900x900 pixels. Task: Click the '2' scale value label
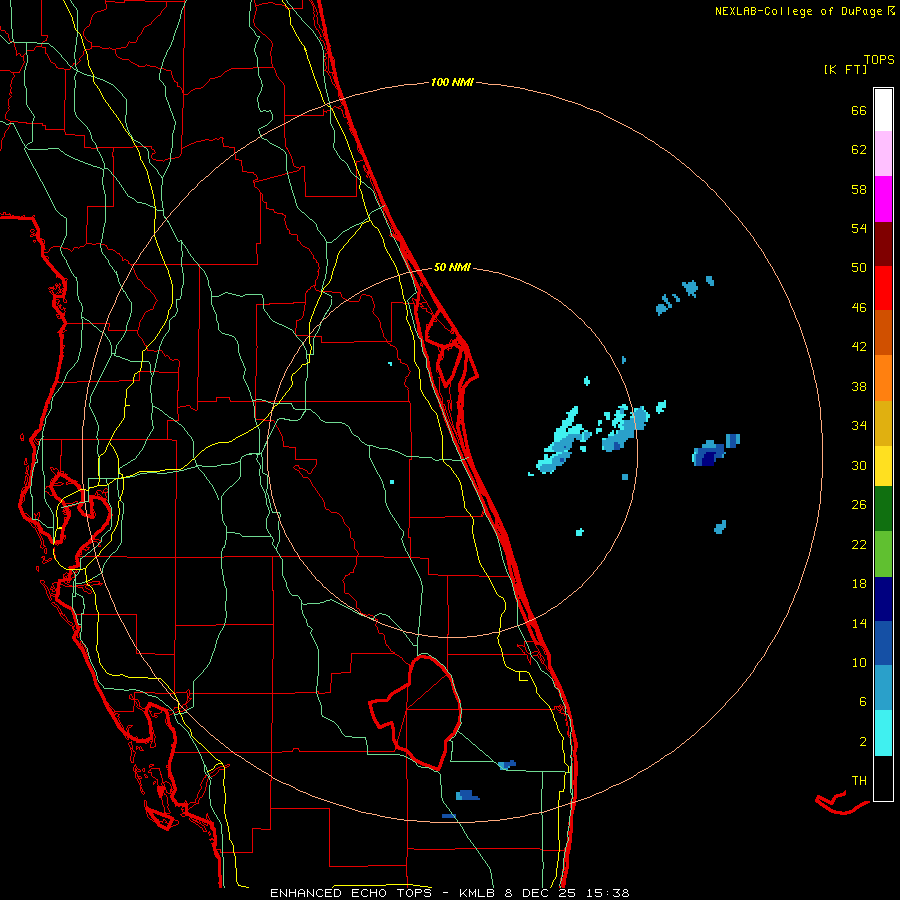863,742
